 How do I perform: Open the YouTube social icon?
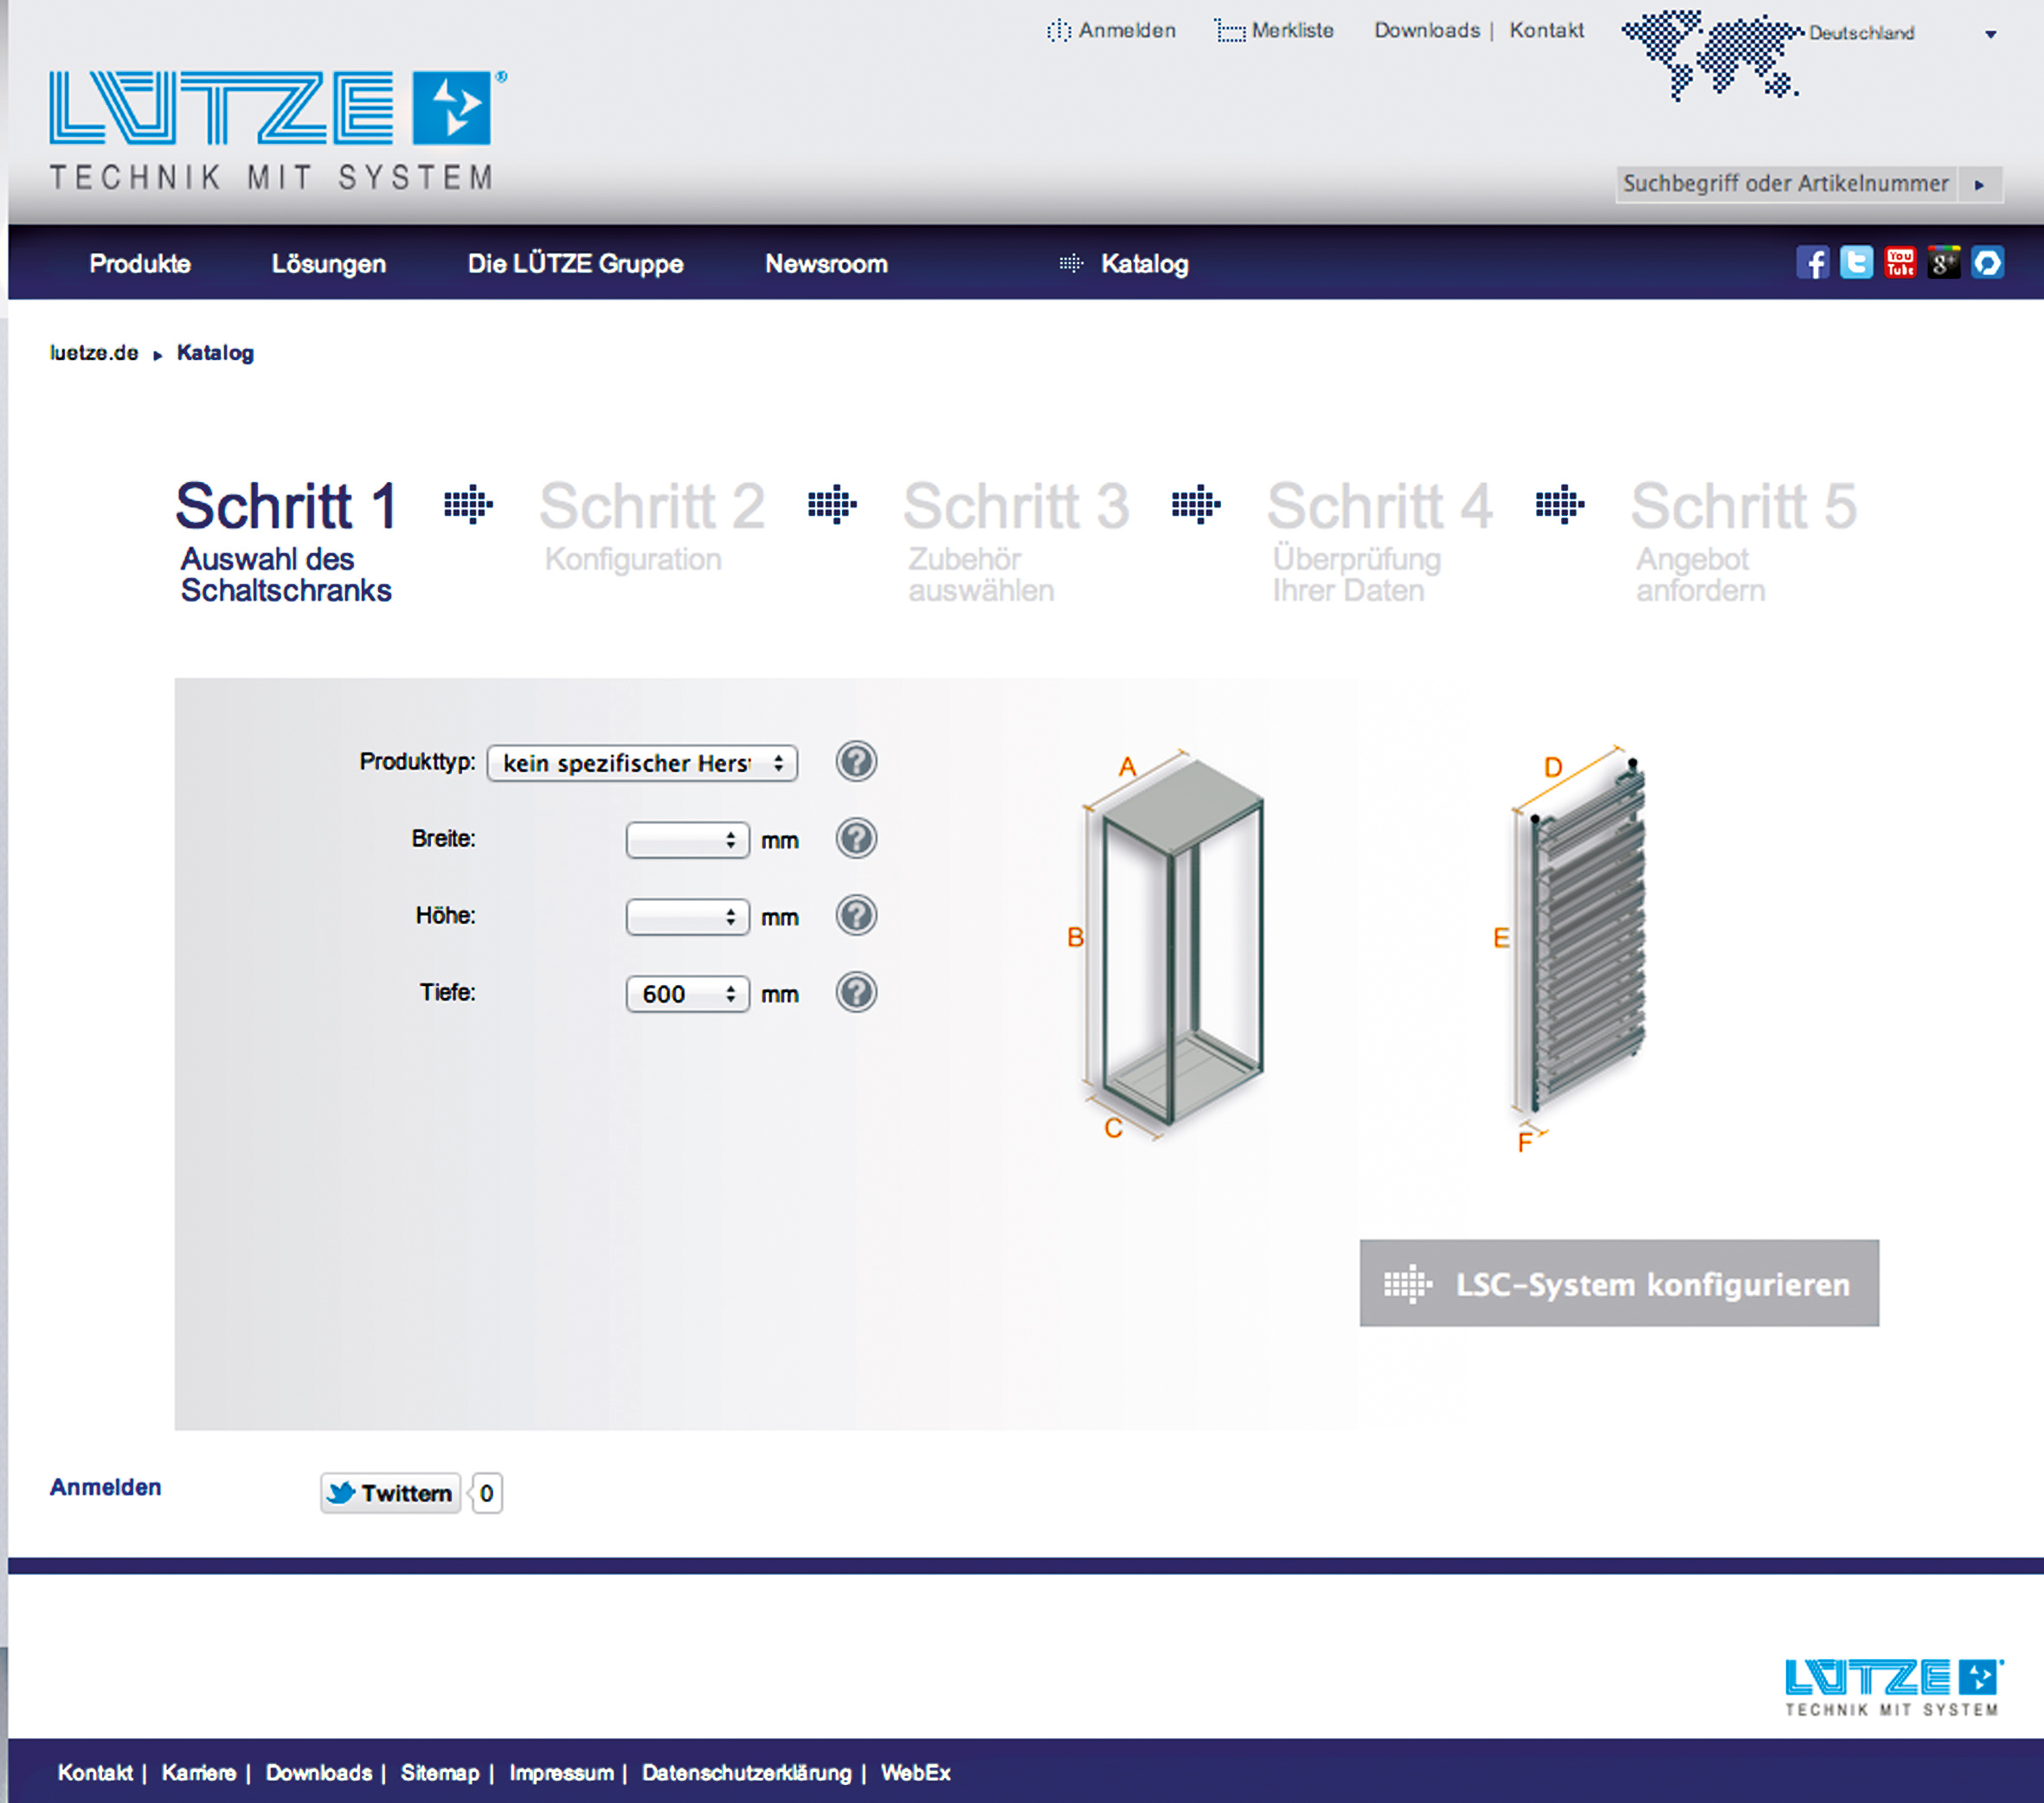coord(1900,263)
